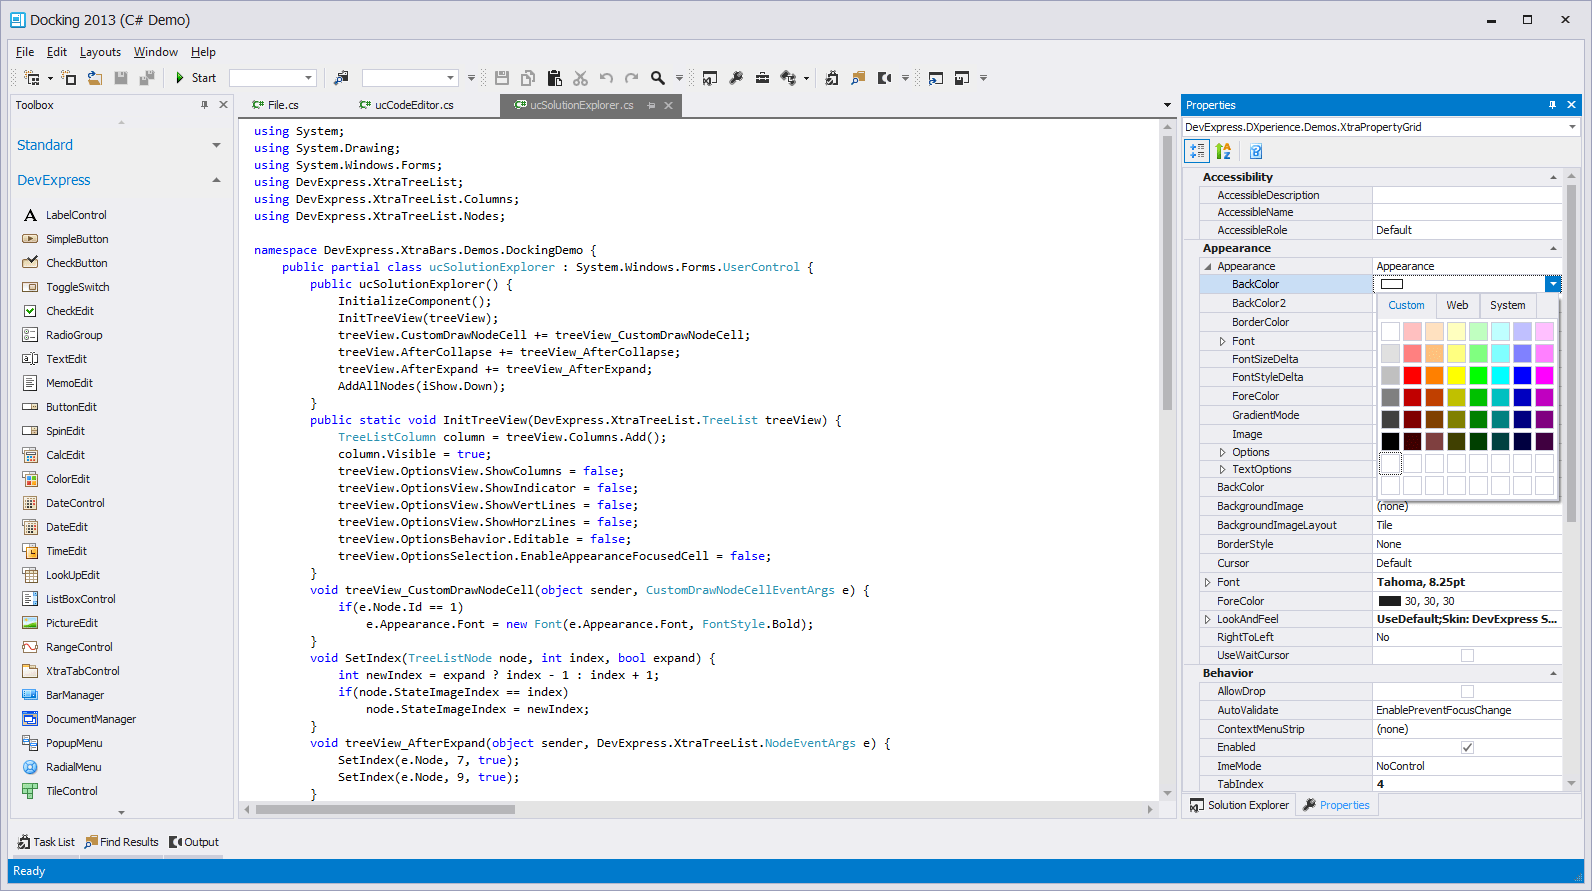The height and width of the screenshot is (891, 1592).
Task: Select the categorized view icon in Properties
Action: tap(1197, 151)
